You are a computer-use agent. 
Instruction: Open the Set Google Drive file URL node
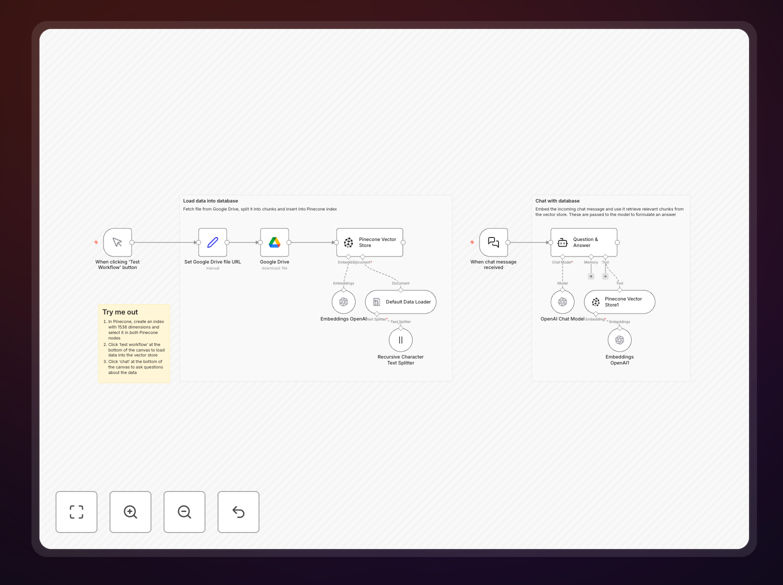click(x=213, y=242)
